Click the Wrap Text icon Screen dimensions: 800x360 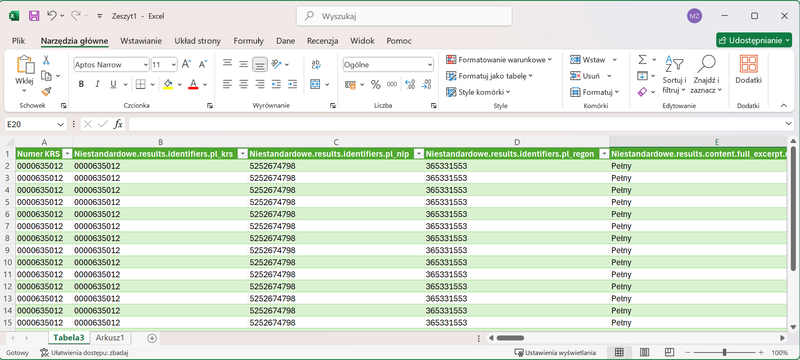coord(316,64)
